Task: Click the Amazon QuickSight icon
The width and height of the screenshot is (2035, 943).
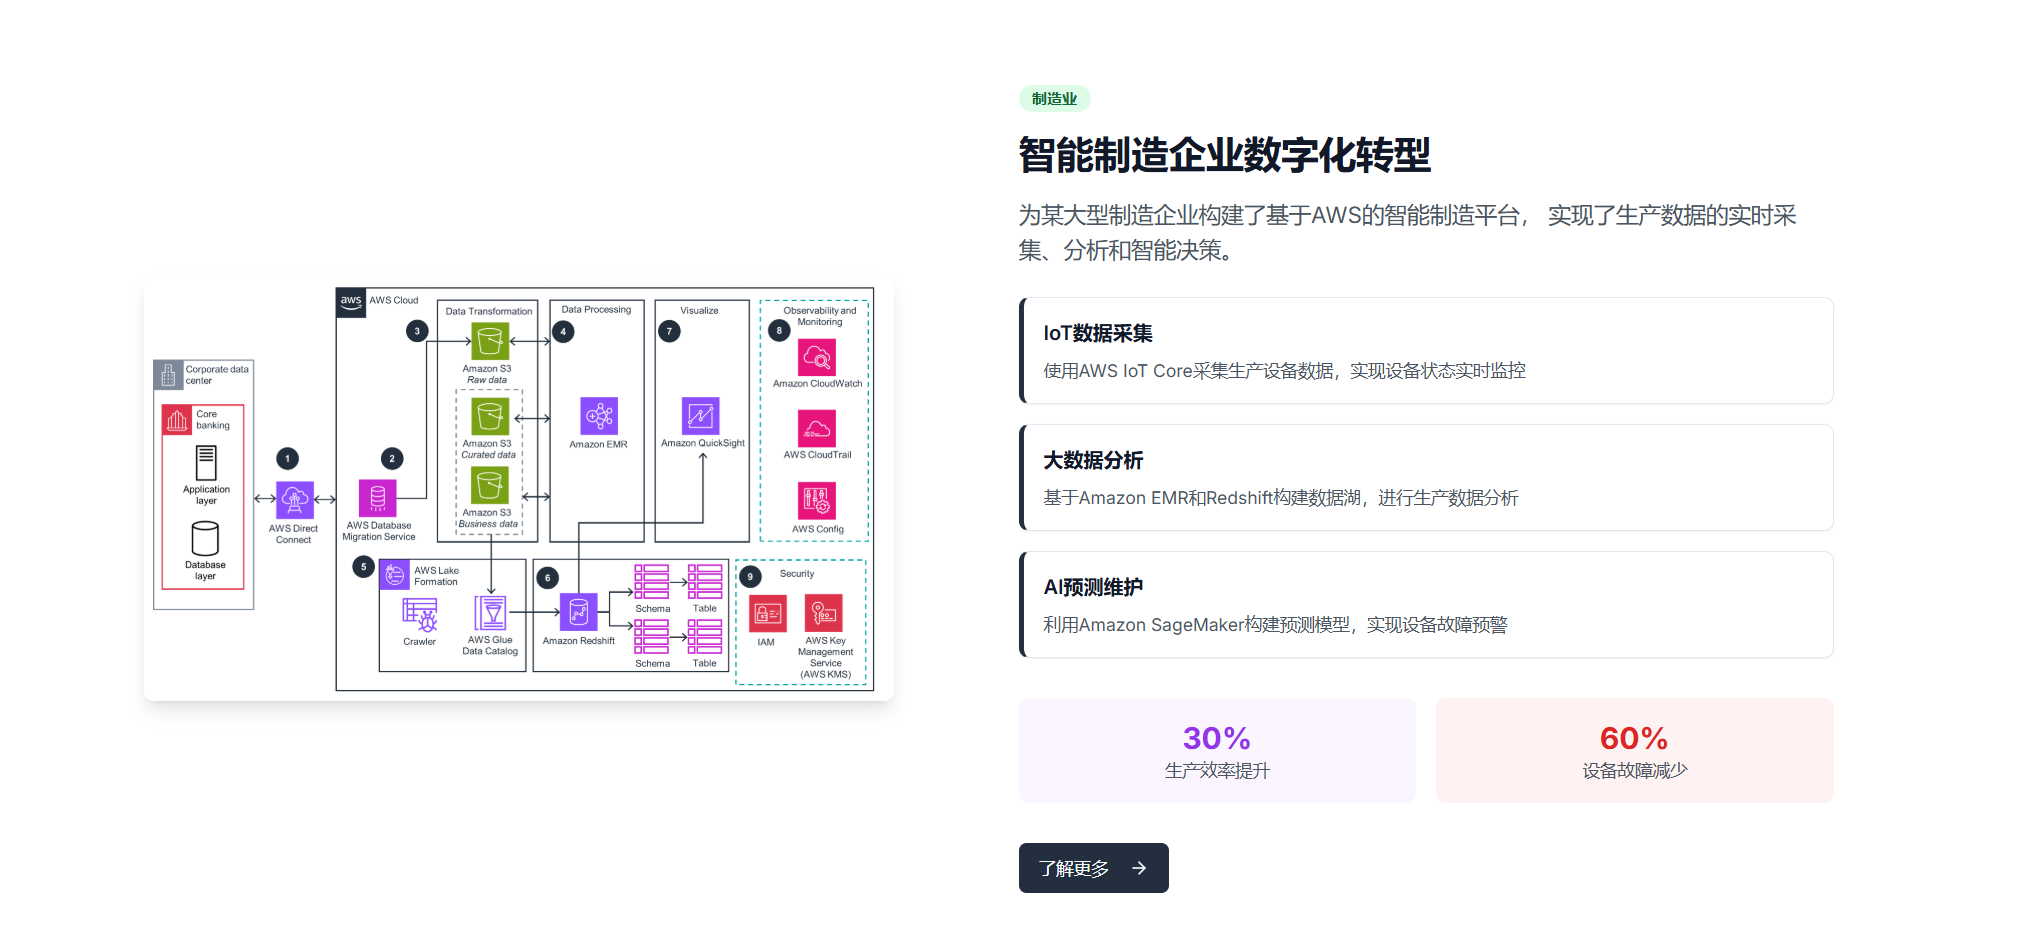Action: tap(701, 415)
